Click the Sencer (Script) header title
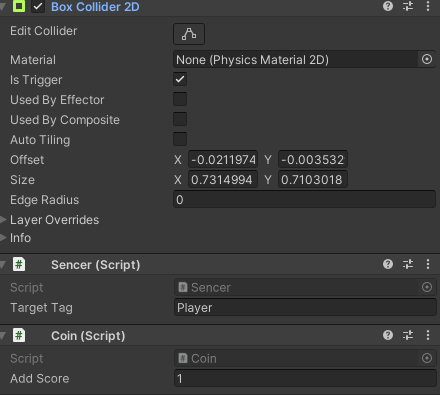 point(96,265)
